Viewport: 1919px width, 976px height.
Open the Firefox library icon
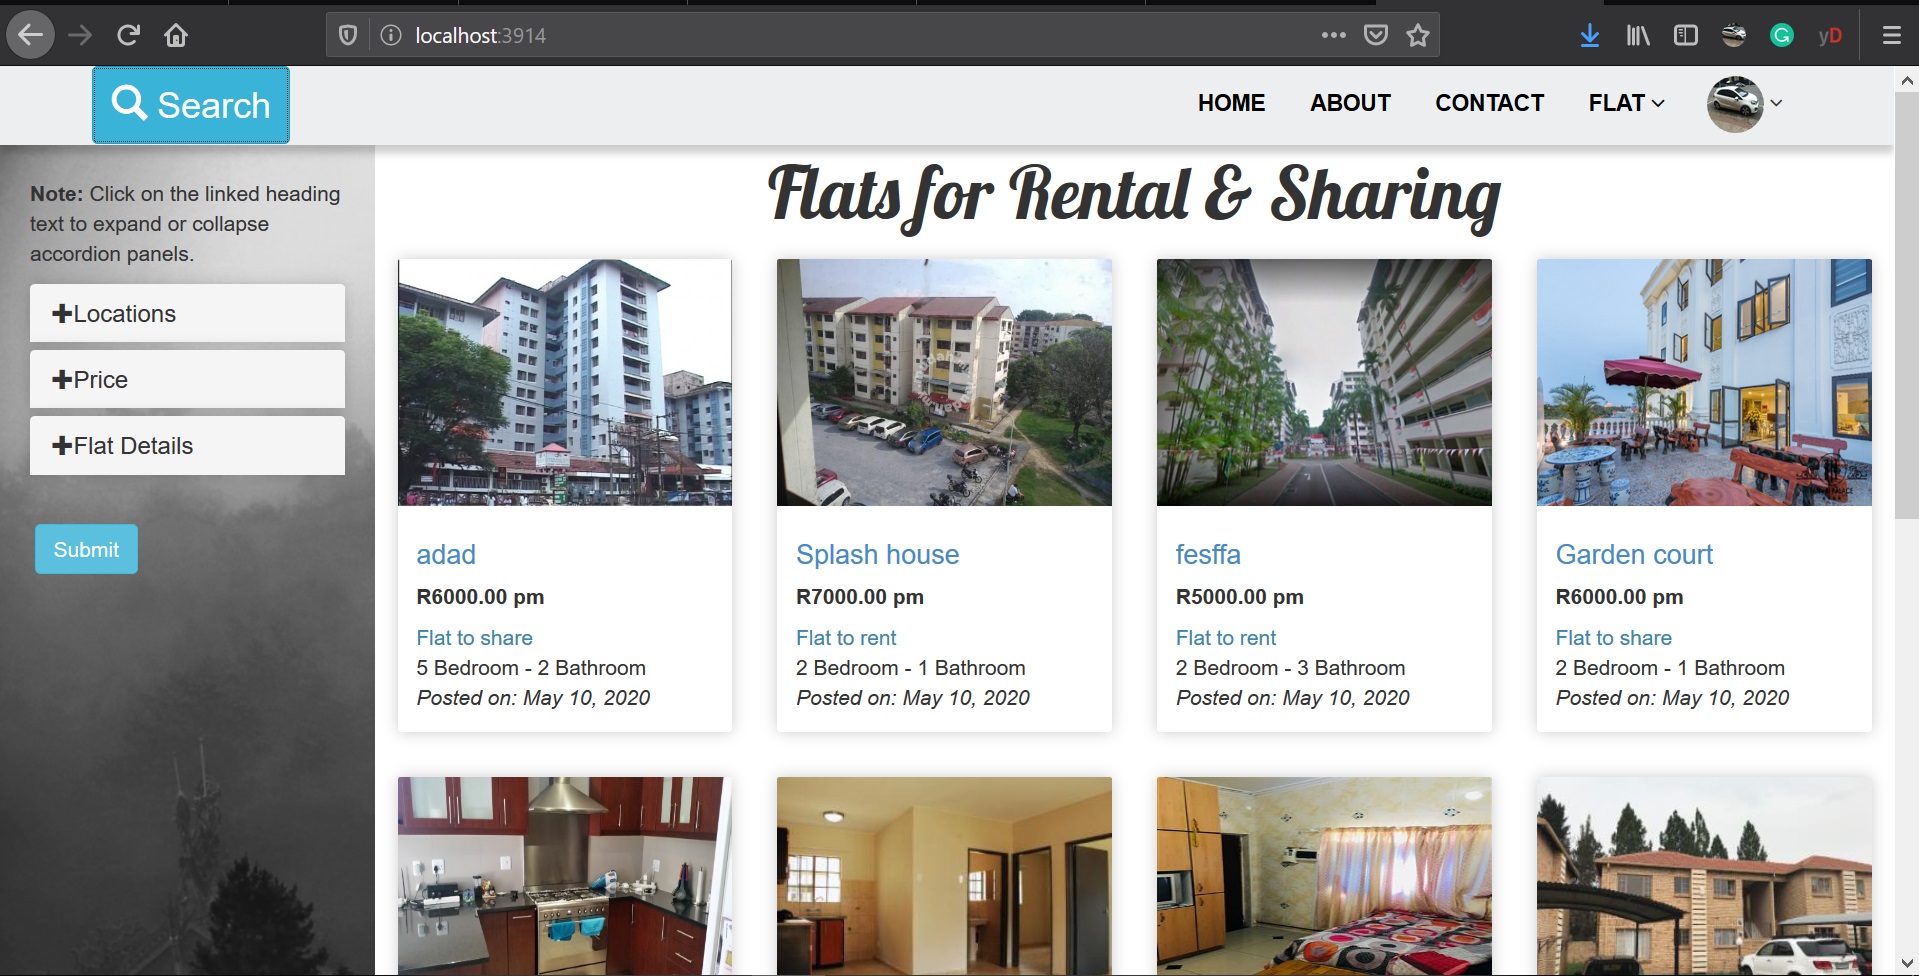click(x=1637, y=35)
